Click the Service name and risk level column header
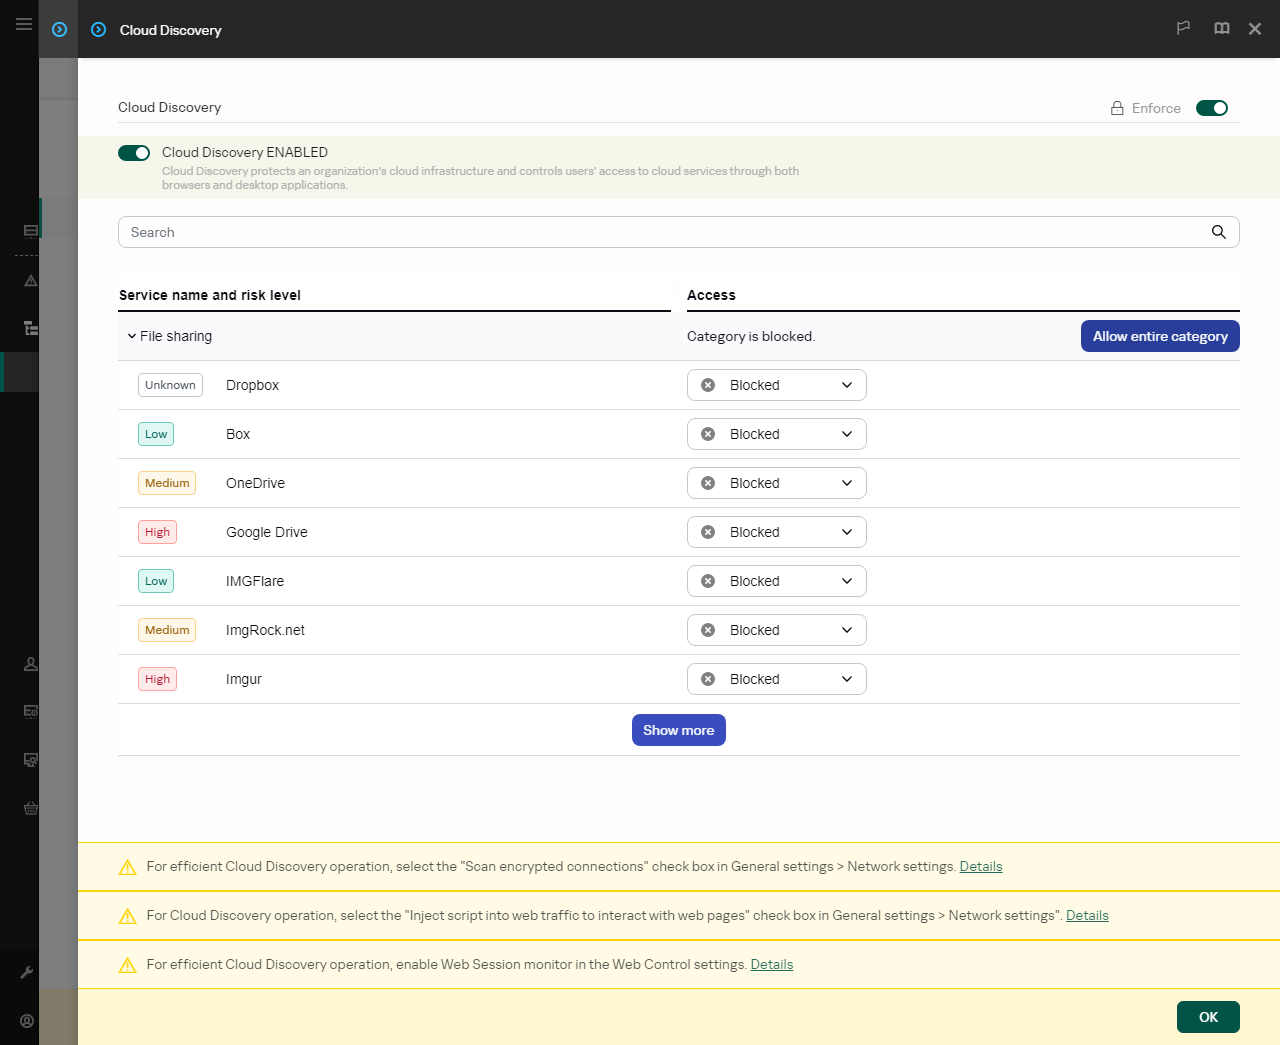The image size is (1280, 1045). click(209, 295)
